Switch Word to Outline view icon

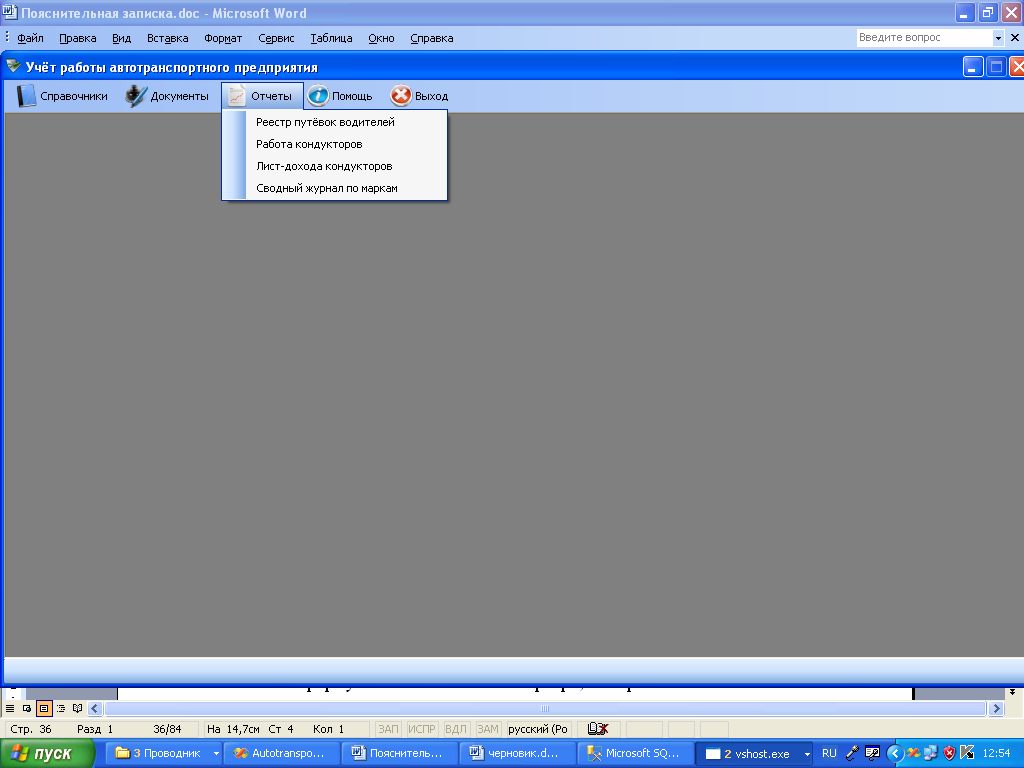61,708
